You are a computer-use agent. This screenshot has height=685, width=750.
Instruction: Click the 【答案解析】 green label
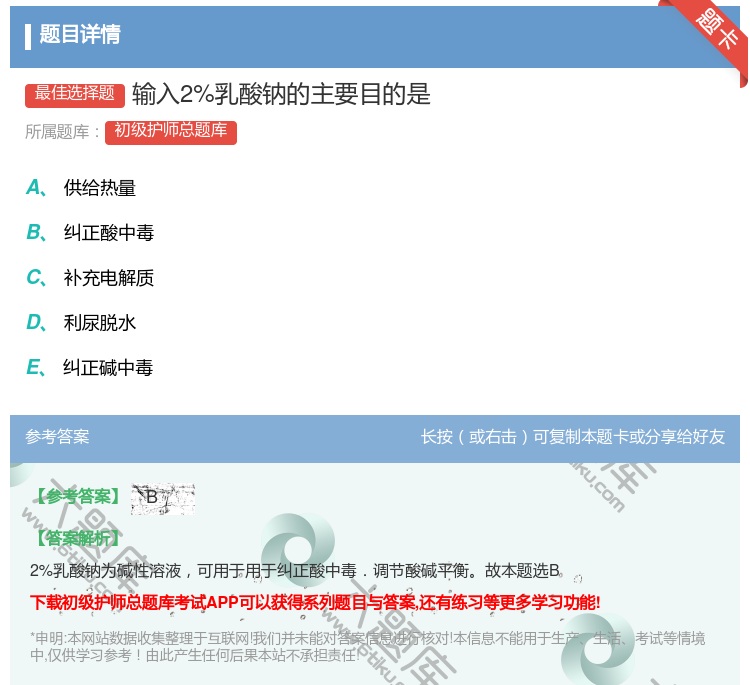click(78, 539)
